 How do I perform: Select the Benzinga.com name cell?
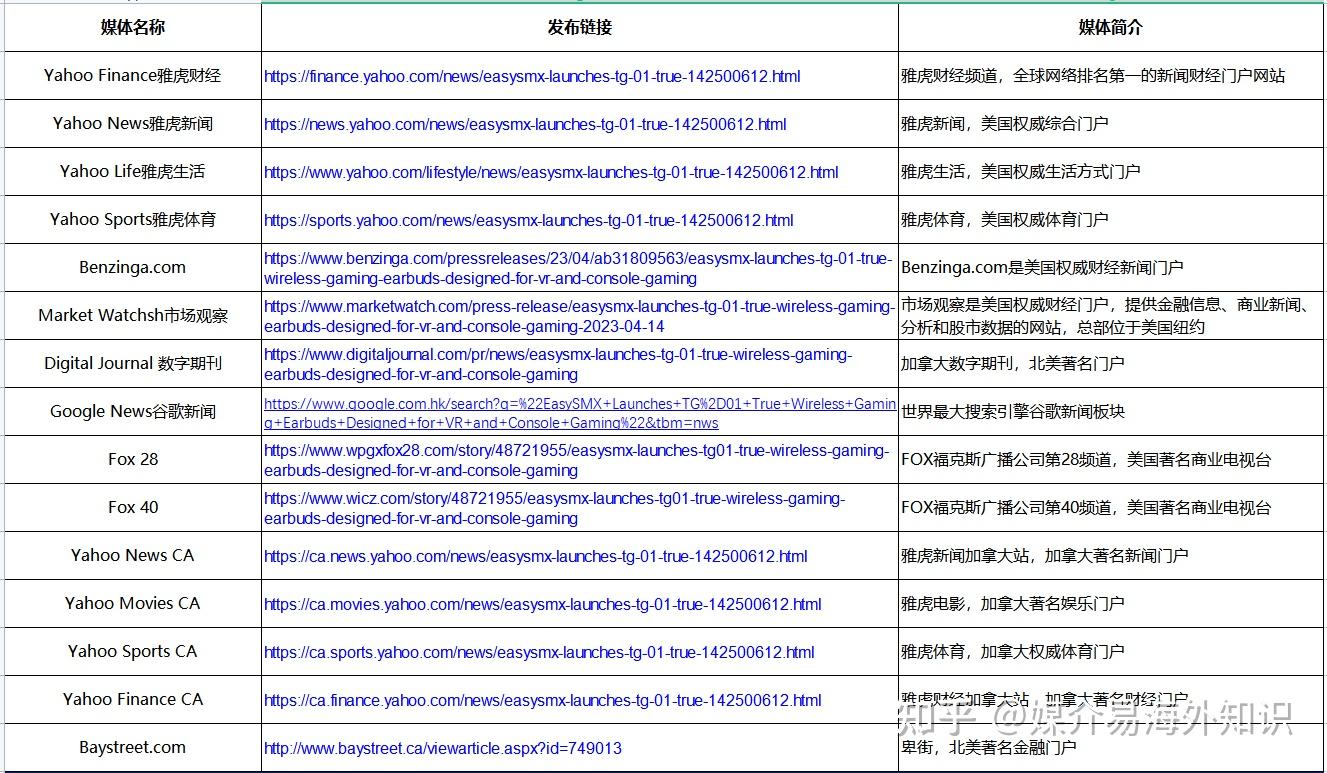point(133,267)
